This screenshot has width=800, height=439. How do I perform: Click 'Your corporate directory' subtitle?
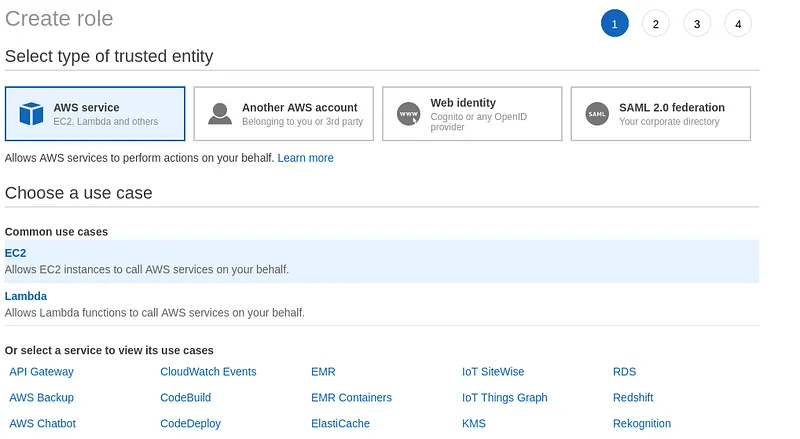669,121
